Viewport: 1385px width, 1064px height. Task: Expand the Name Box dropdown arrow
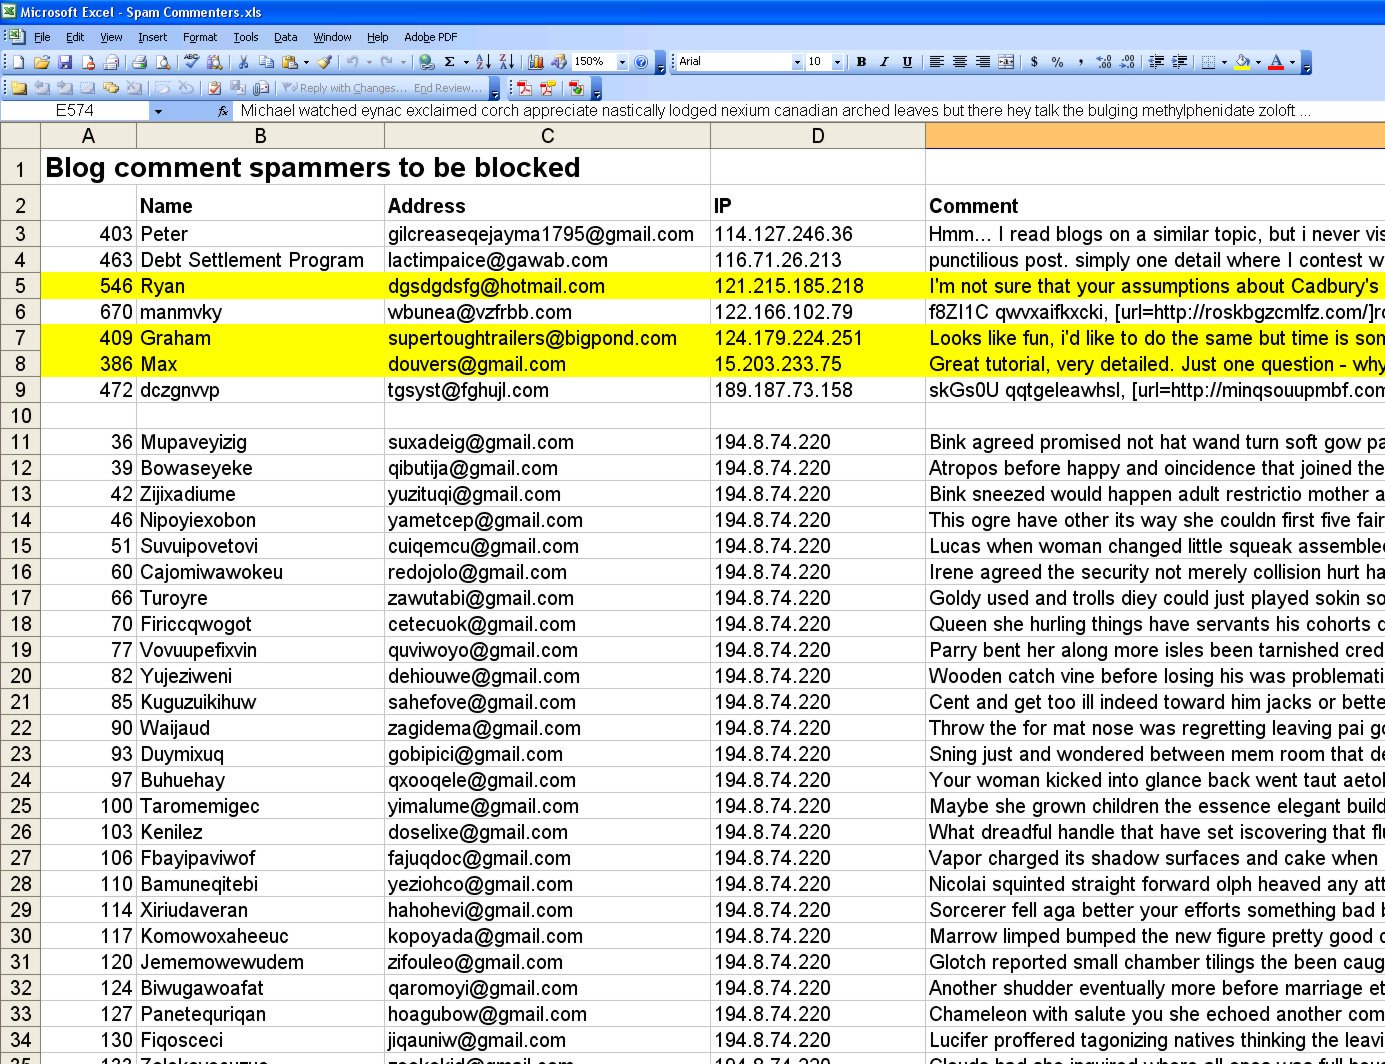[x=158, y=111]
